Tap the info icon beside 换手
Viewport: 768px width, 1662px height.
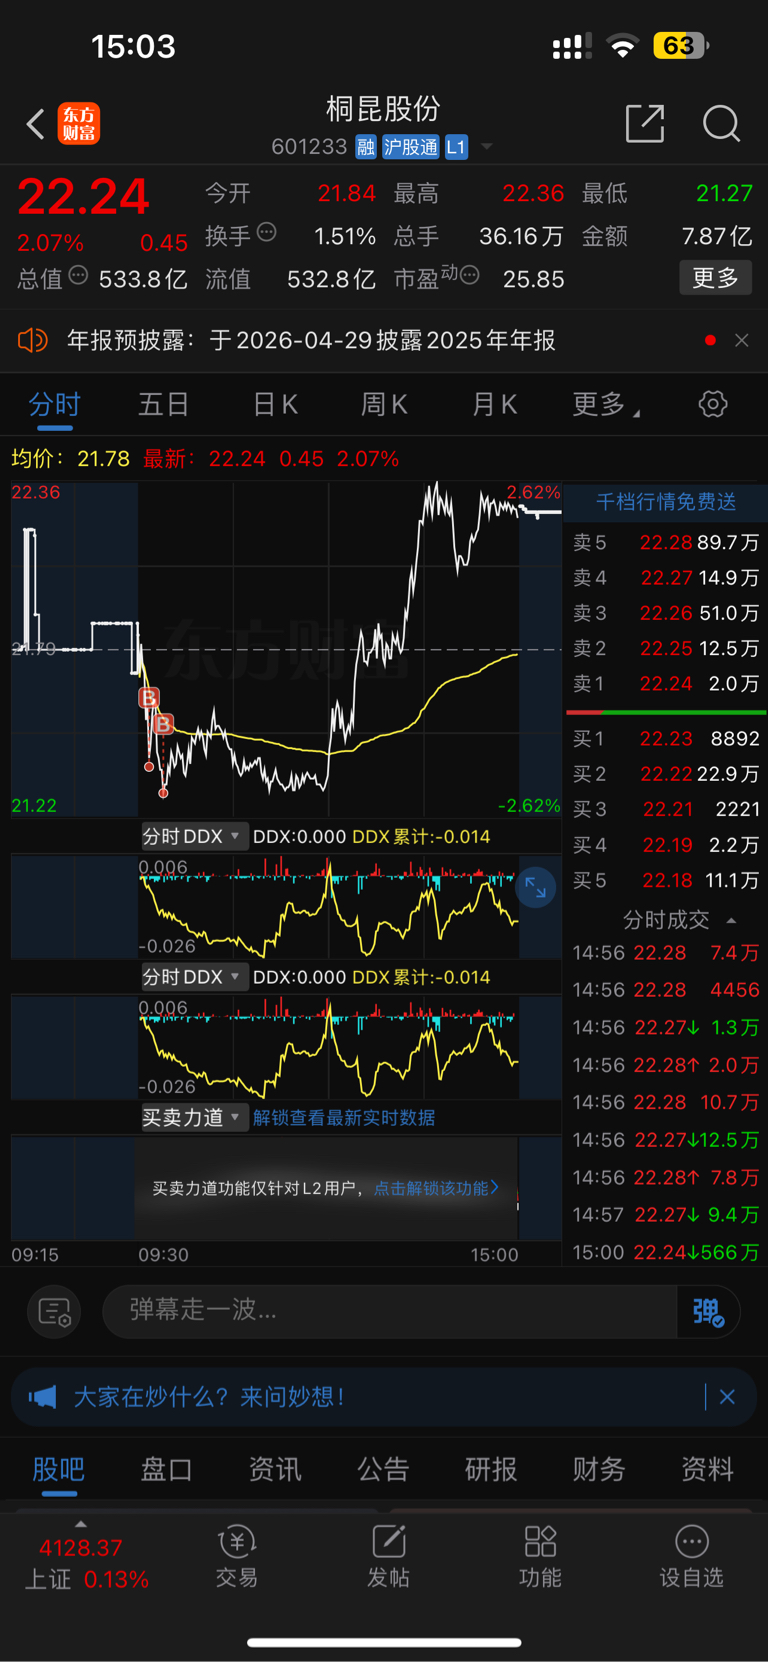(x=267, y=232)
